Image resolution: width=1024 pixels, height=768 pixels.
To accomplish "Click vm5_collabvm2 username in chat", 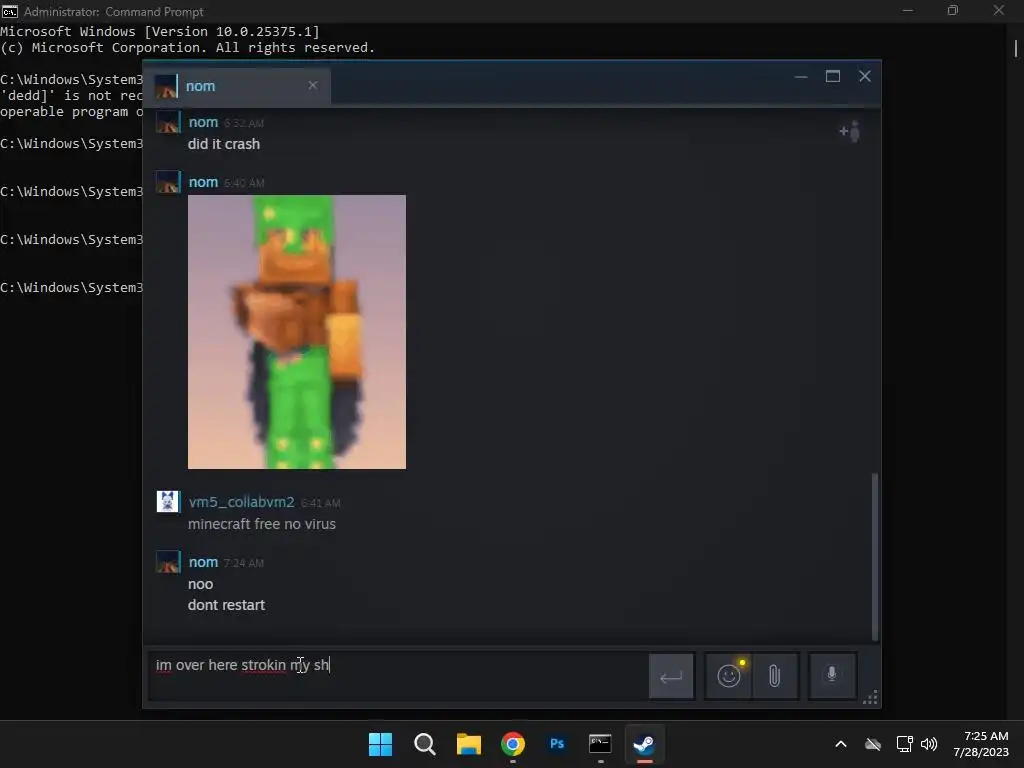I will coord(242,502).
